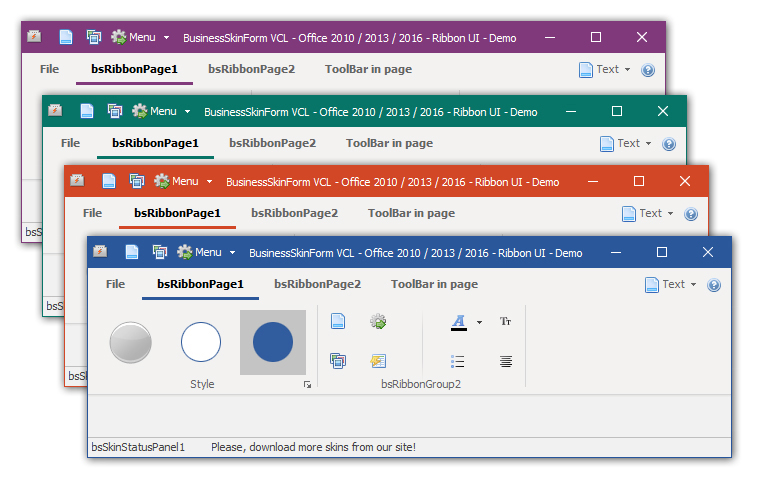Image resolution: width=760 pixels, height=482 pixels.
Task: Click the cascade windows icon in the purple window
Action: [94, 37]
